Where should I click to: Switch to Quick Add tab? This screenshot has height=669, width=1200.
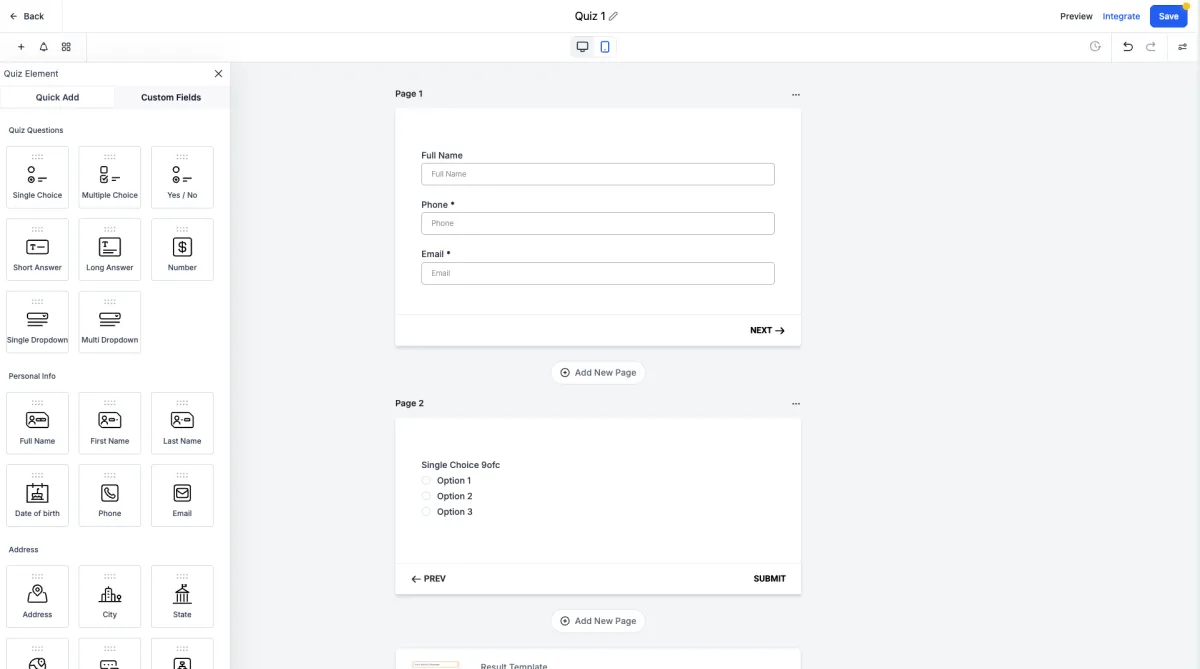57,97
